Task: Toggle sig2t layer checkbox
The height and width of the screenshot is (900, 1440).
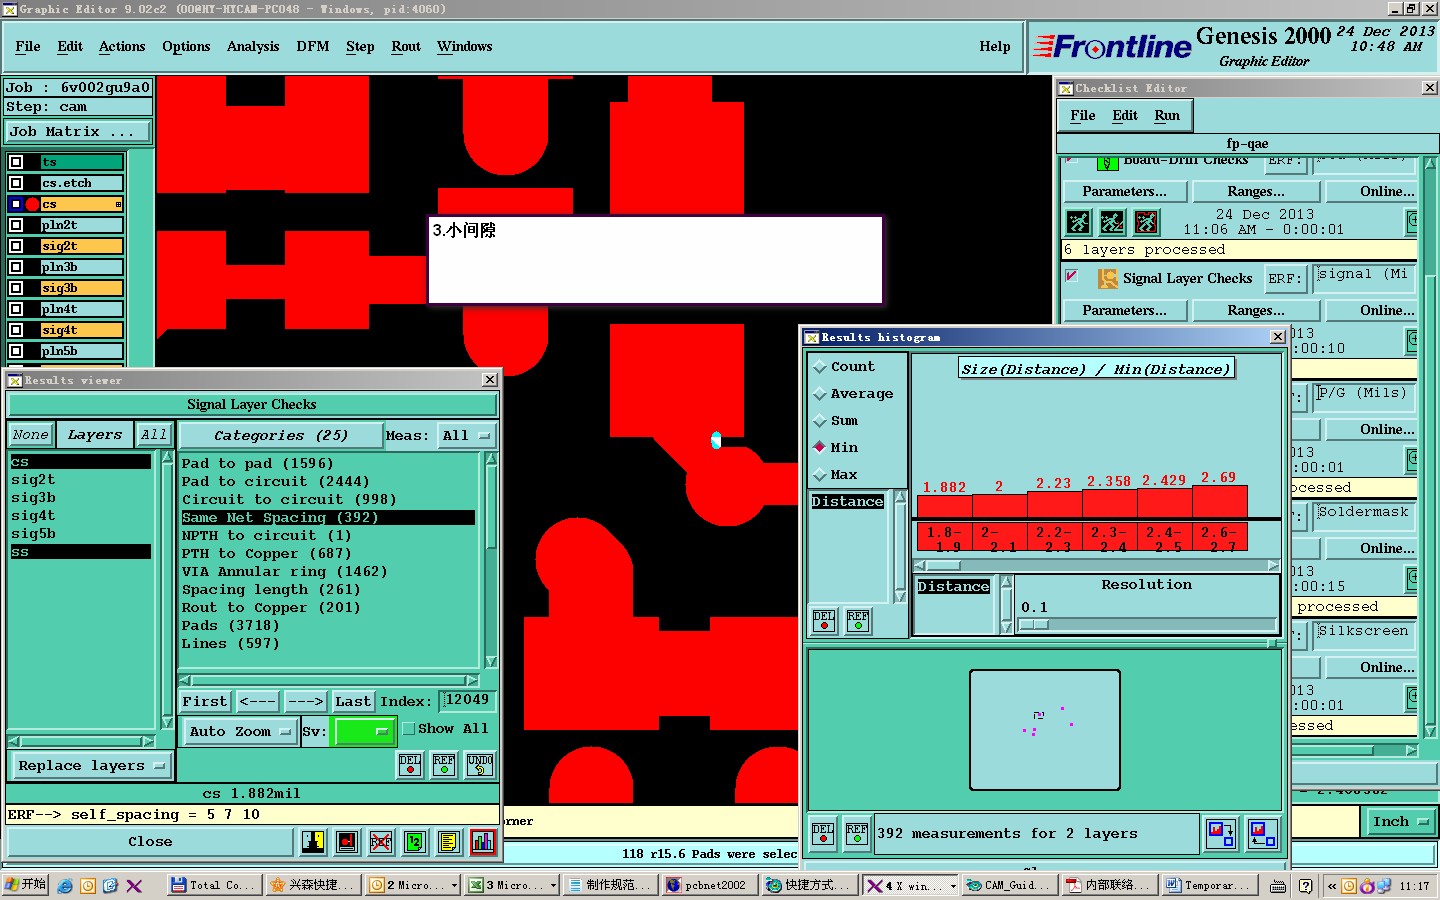Action: tap(16, 246)
